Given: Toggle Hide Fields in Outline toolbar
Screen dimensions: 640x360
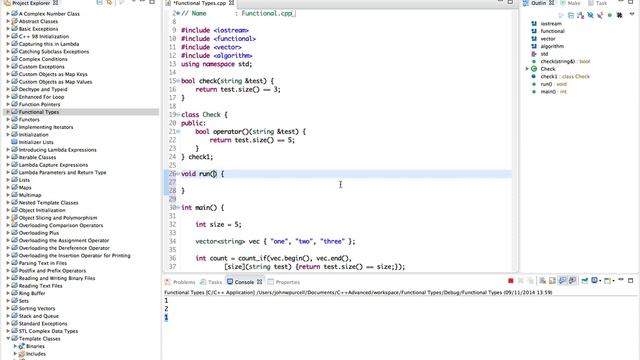Looking at the screenshot, I should [x=590, y=15].
